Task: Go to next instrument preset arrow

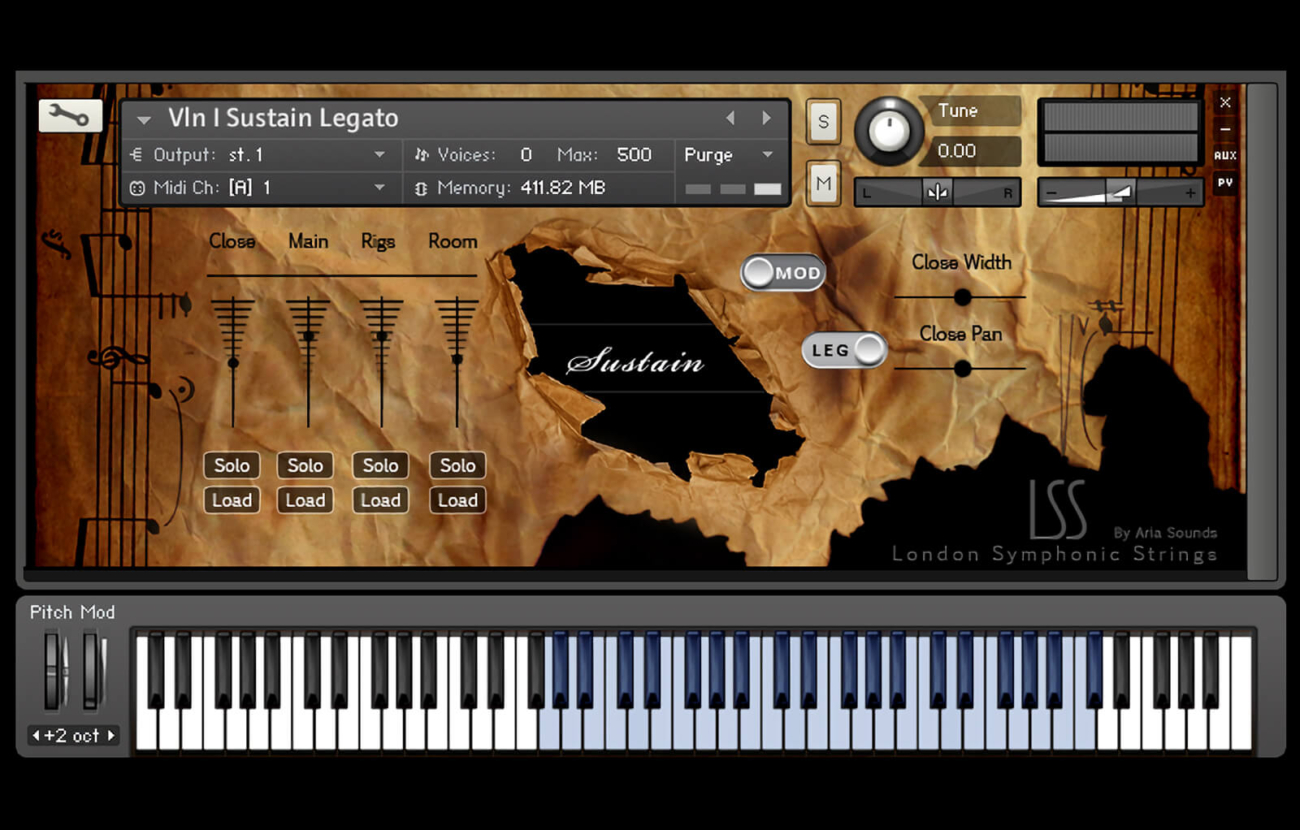Action: click(767, 118)
